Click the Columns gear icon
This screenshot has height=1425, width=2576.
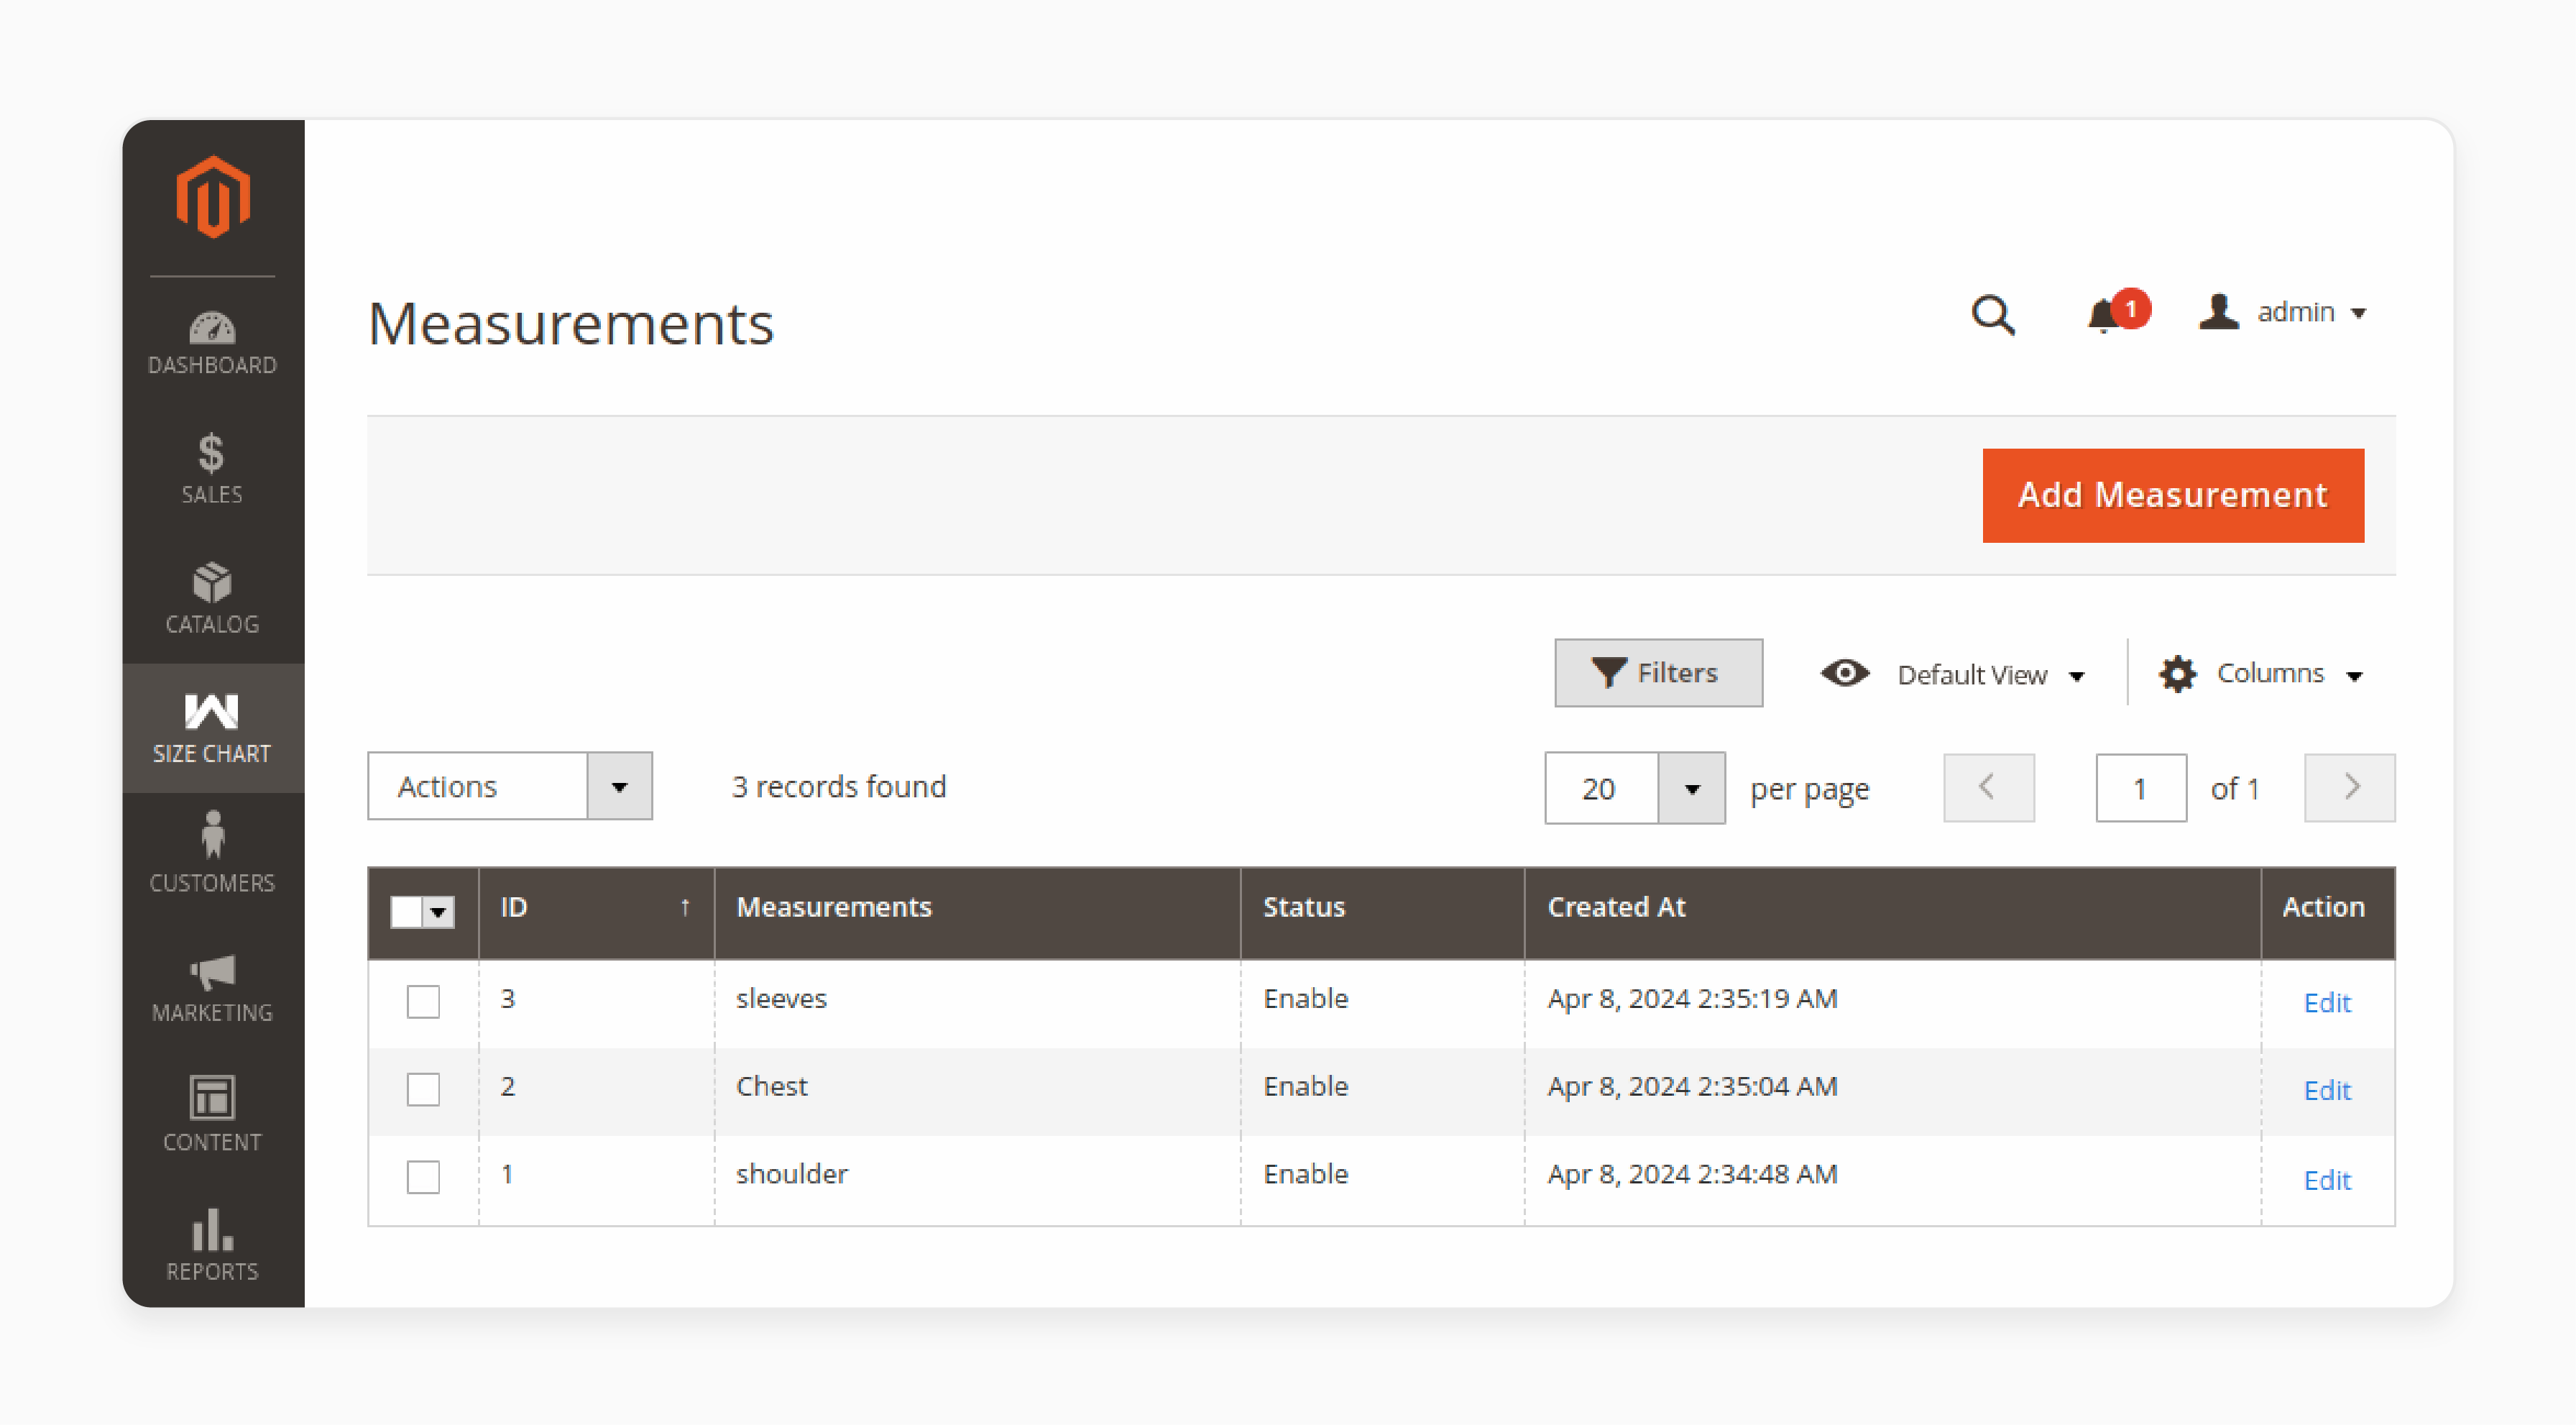click(x=2177, y=674)
